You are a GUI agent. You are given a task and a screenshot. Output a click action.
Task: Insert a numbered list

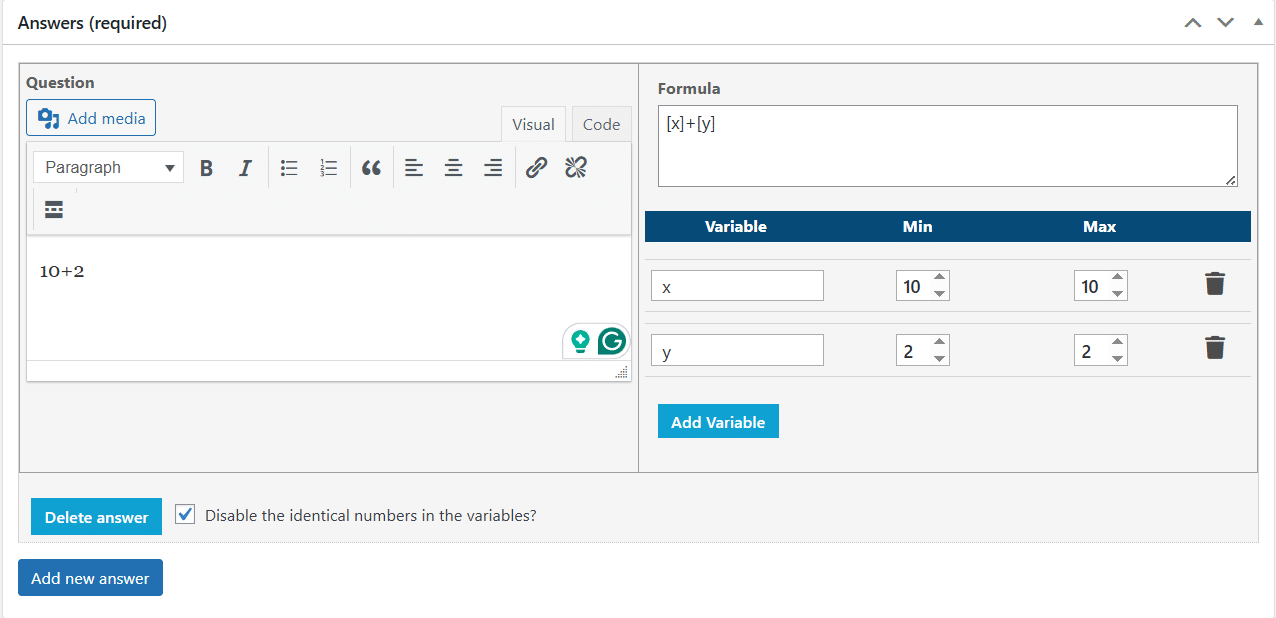pyautogui.click(x=328, y=168)
